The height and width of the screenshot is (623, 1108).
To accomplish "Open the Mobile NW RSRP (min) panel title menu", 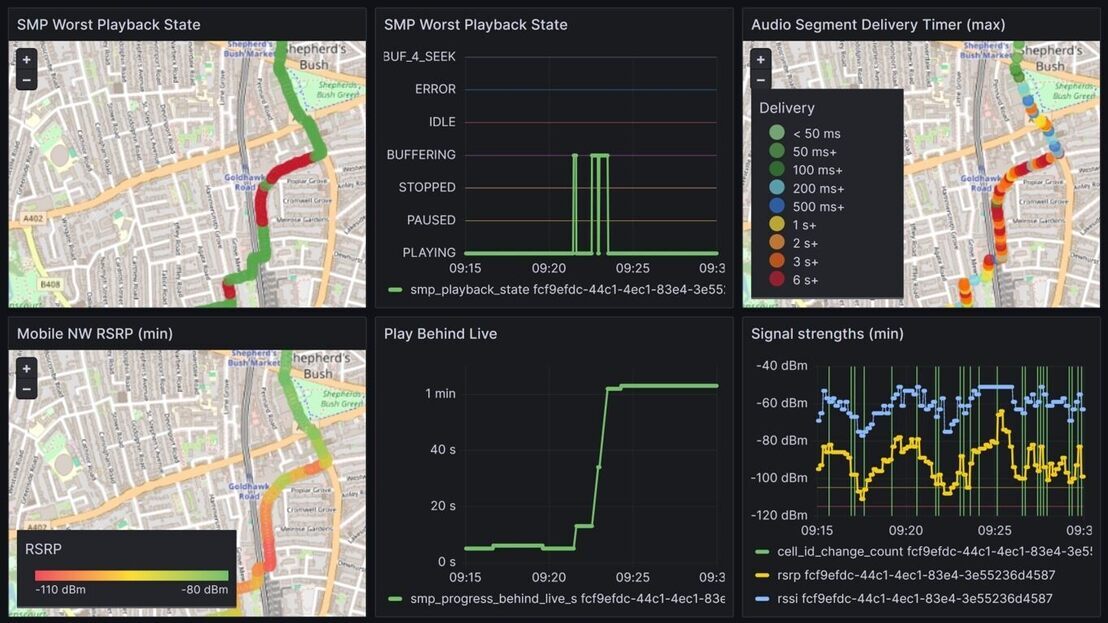I will tap(95, 334).
